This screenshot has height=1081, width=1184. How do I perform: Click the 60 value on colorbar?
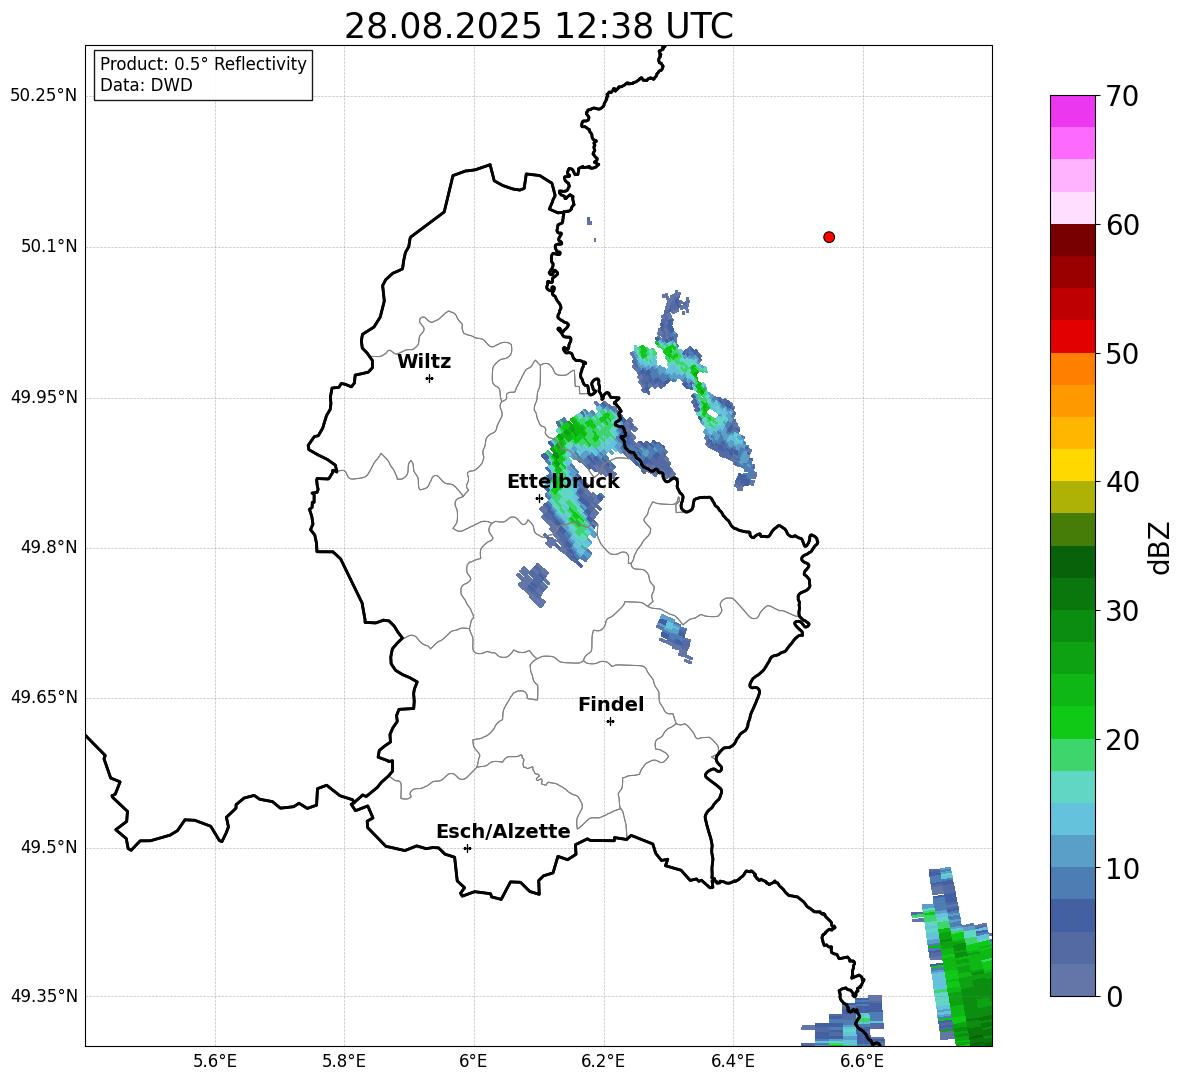click(x=1122, y=225)
